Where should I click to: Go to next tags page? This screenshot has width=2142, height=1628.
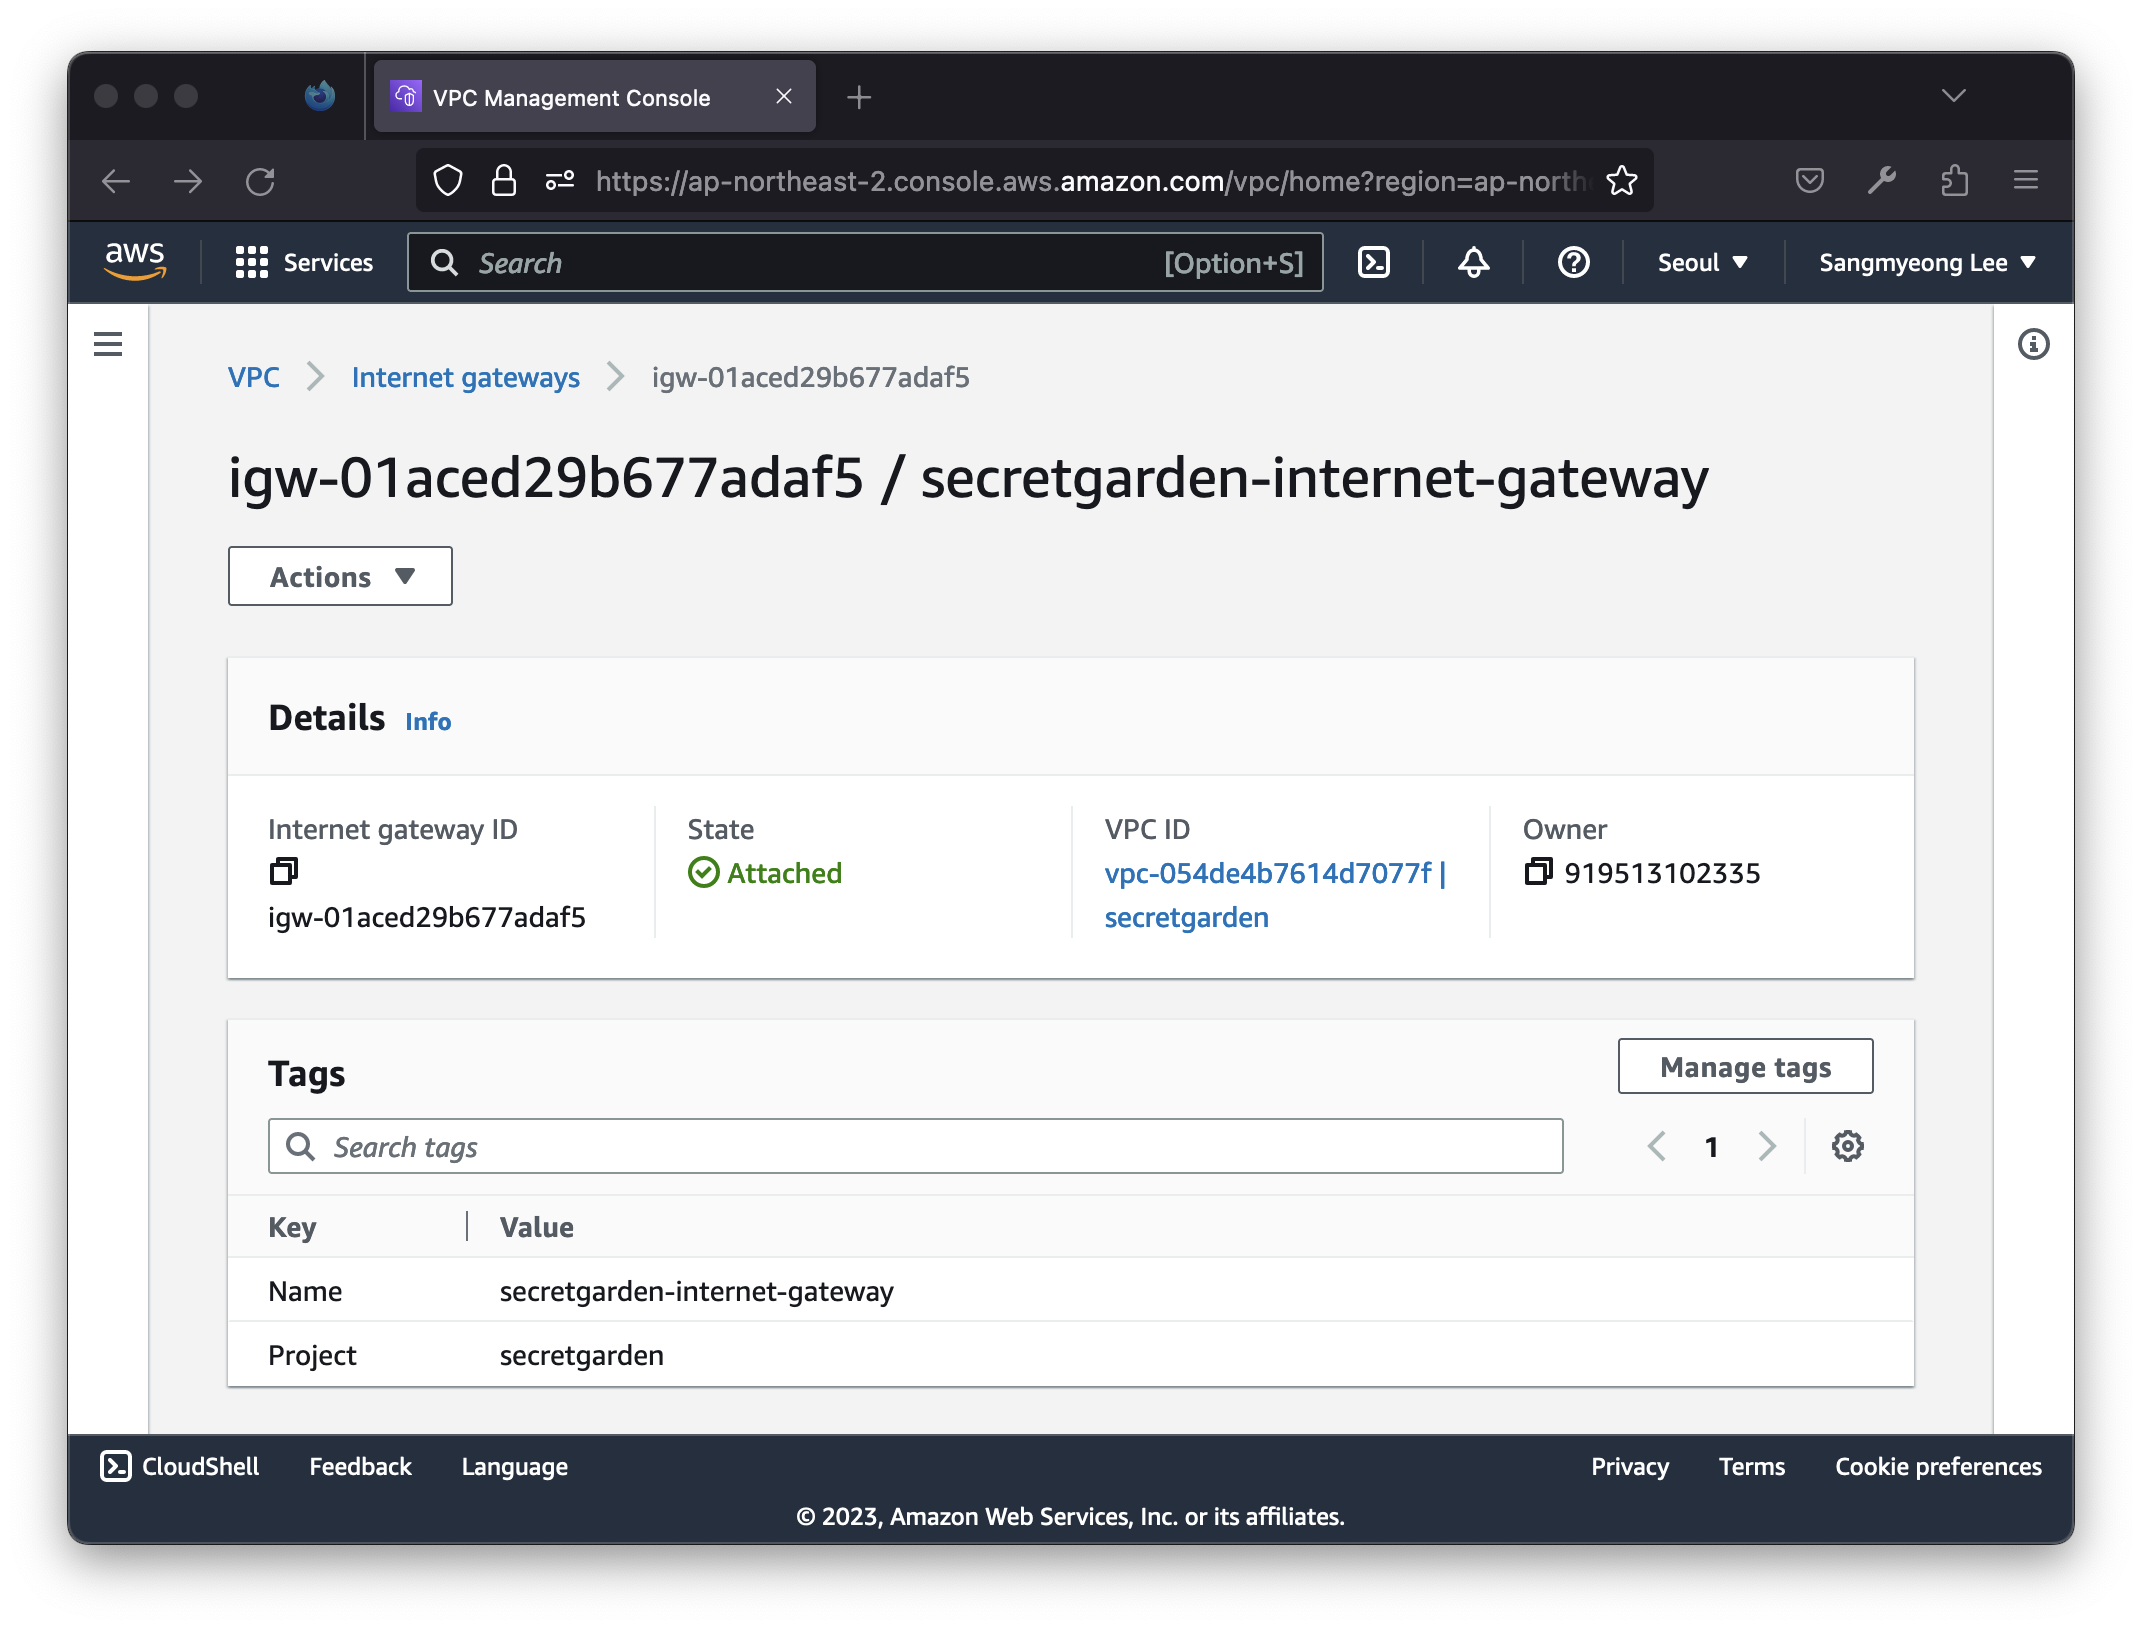click(x=1767, y=1146)
